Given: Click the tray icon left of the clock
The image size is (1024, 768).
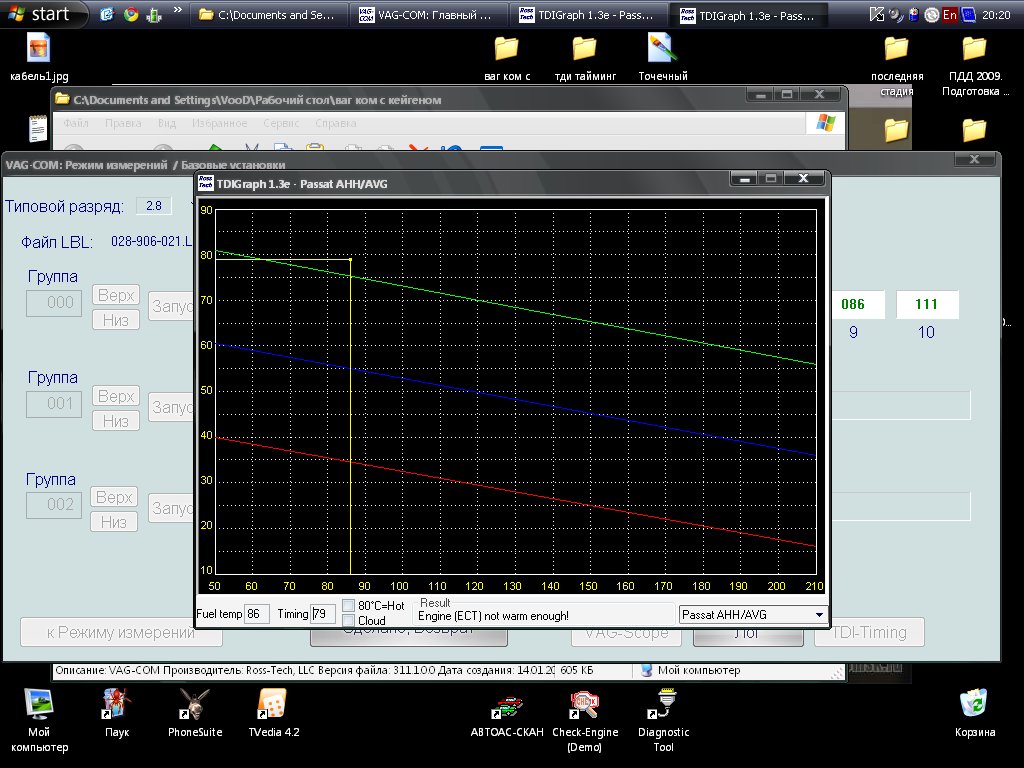Looking at the screenshot, I should [968, 15].
